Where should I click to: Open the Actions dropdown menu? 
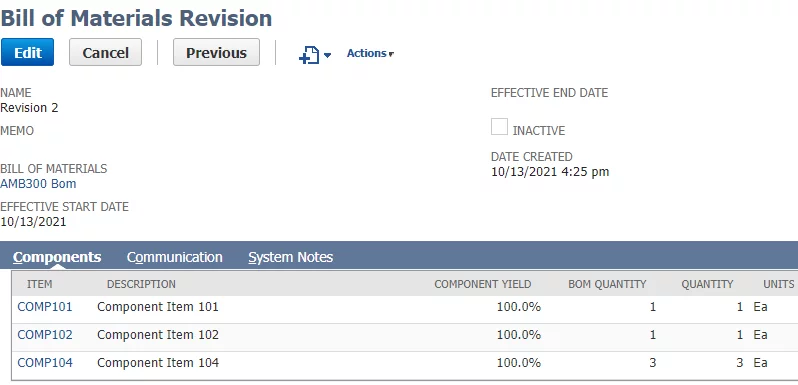pyautogui.click(x=370, y=53)
